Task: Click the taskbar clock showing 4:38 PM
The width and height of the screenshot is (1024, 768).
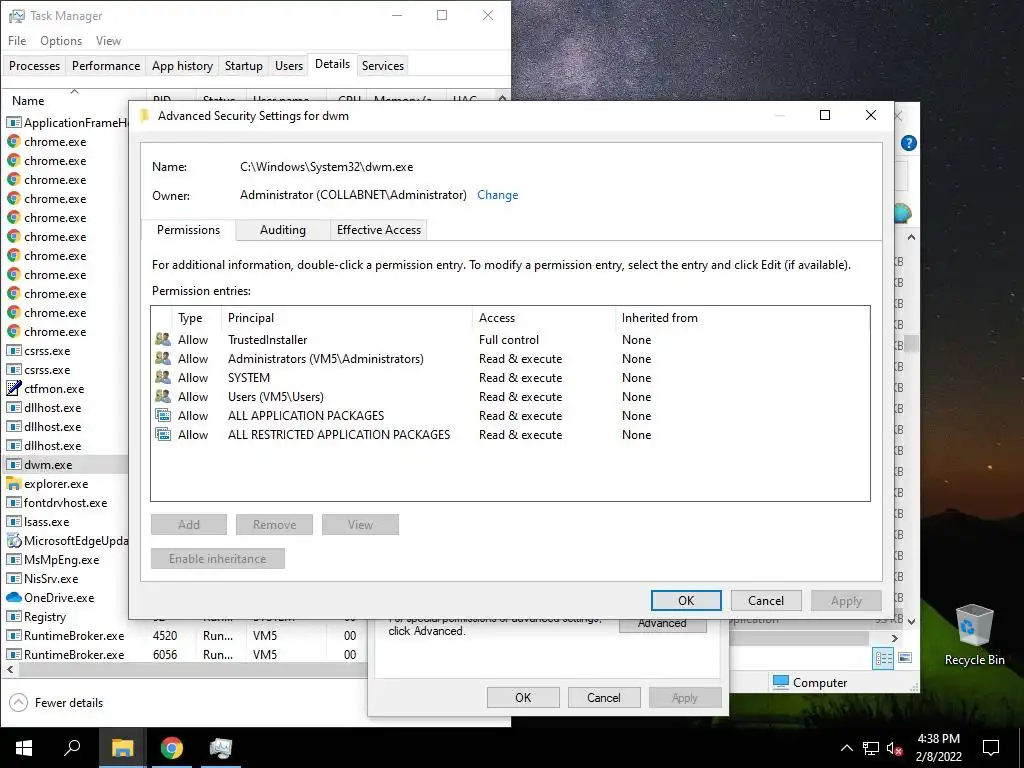Action: pos(938,748)
